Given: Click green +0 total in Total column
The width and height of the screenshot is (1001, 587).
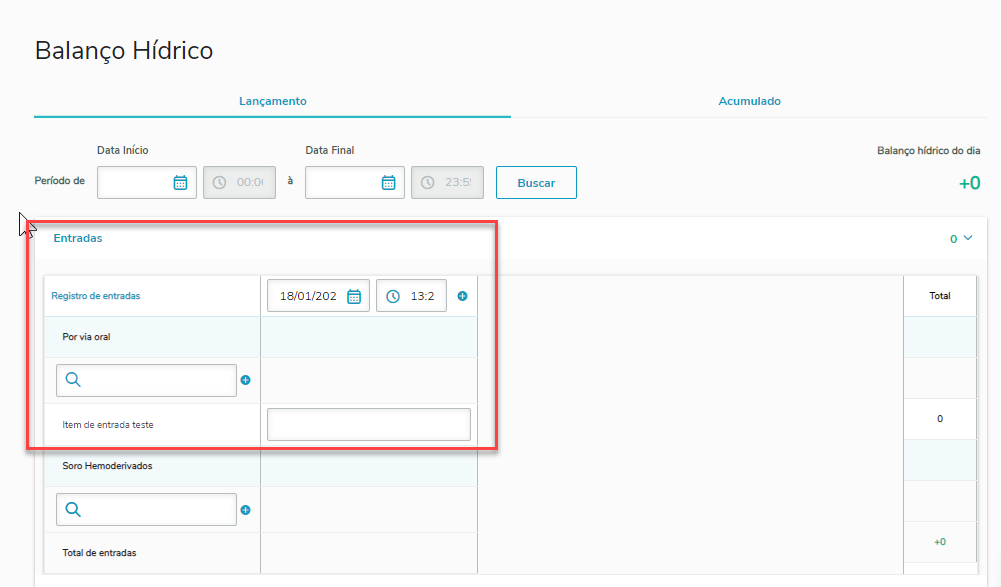Looking at the screenshot, I should click(x=940, y=542).
